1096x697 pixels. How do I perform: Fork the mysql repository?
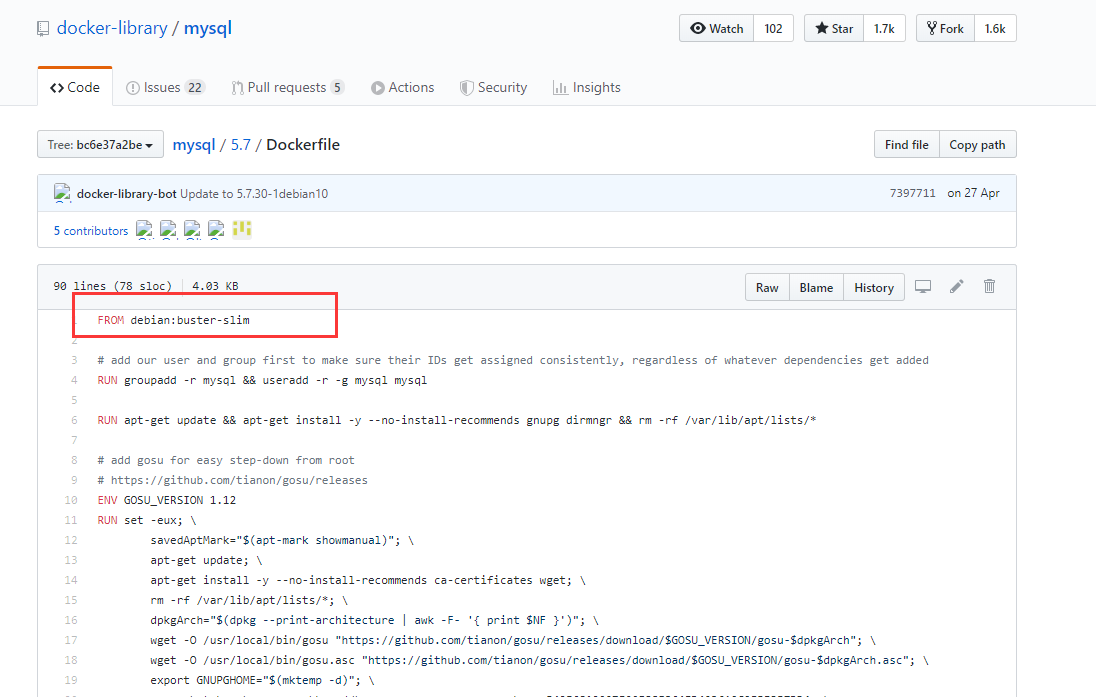945,29
